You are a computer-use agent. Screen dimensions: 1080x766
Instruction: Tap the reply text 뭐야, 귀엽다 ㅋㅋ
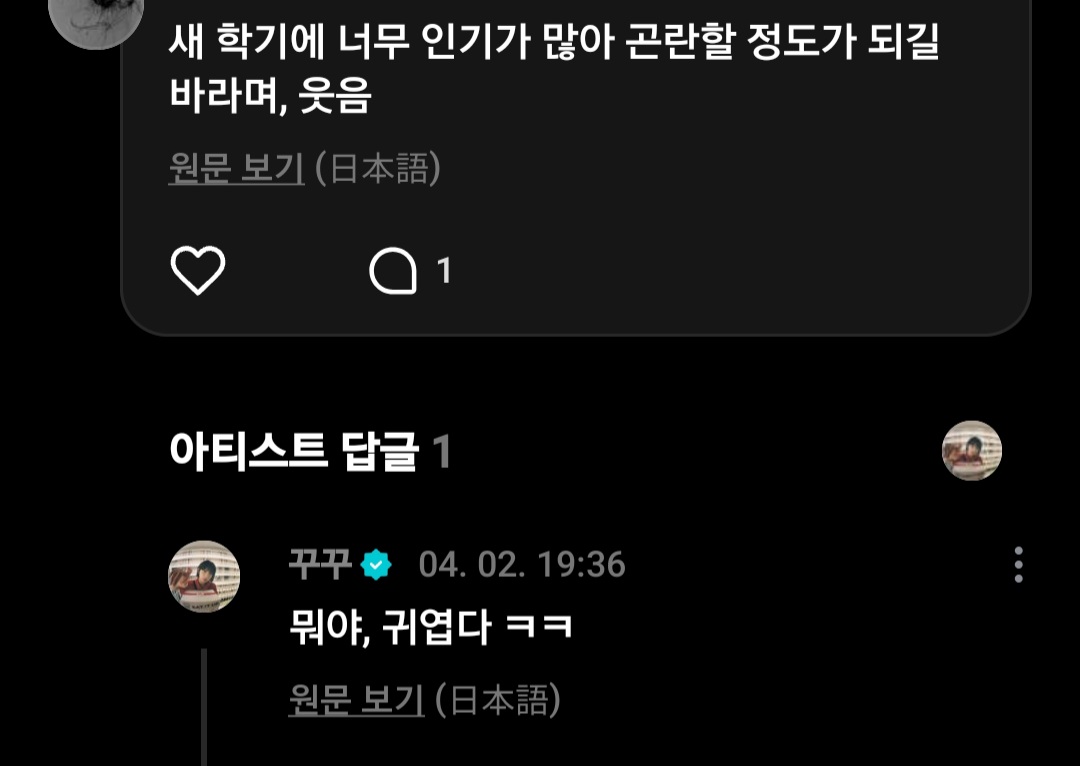430,627
